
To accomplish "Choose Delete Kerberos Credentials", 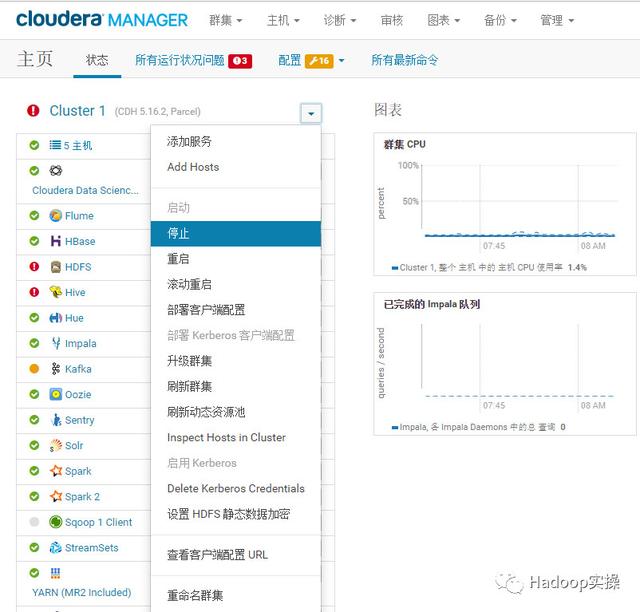I will (x=236, y=489).
